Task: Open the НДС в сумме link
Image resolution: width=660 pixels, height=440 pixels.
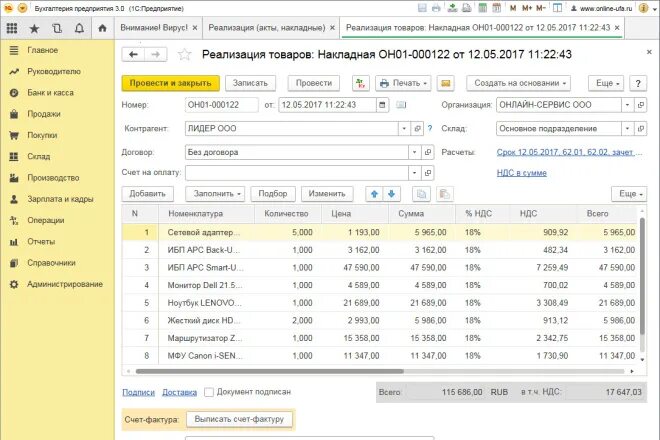Action: pos(522,173)
